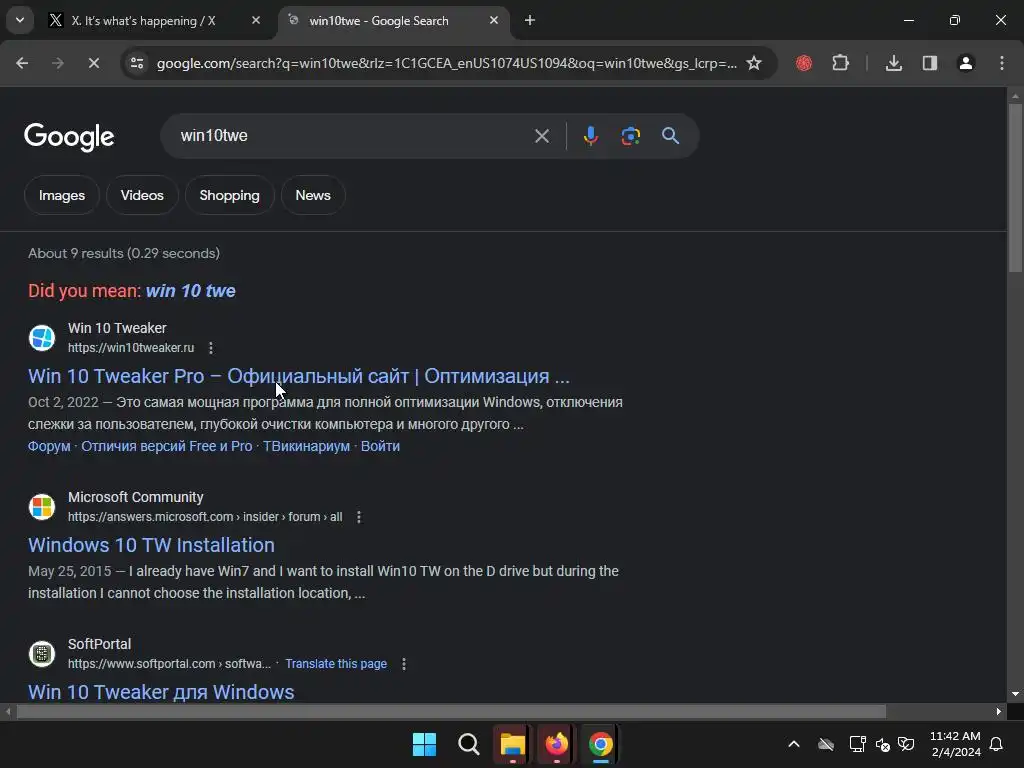Filter results by Images
The width and height of the screenshot is (1024, 768).
click(62, 195)
